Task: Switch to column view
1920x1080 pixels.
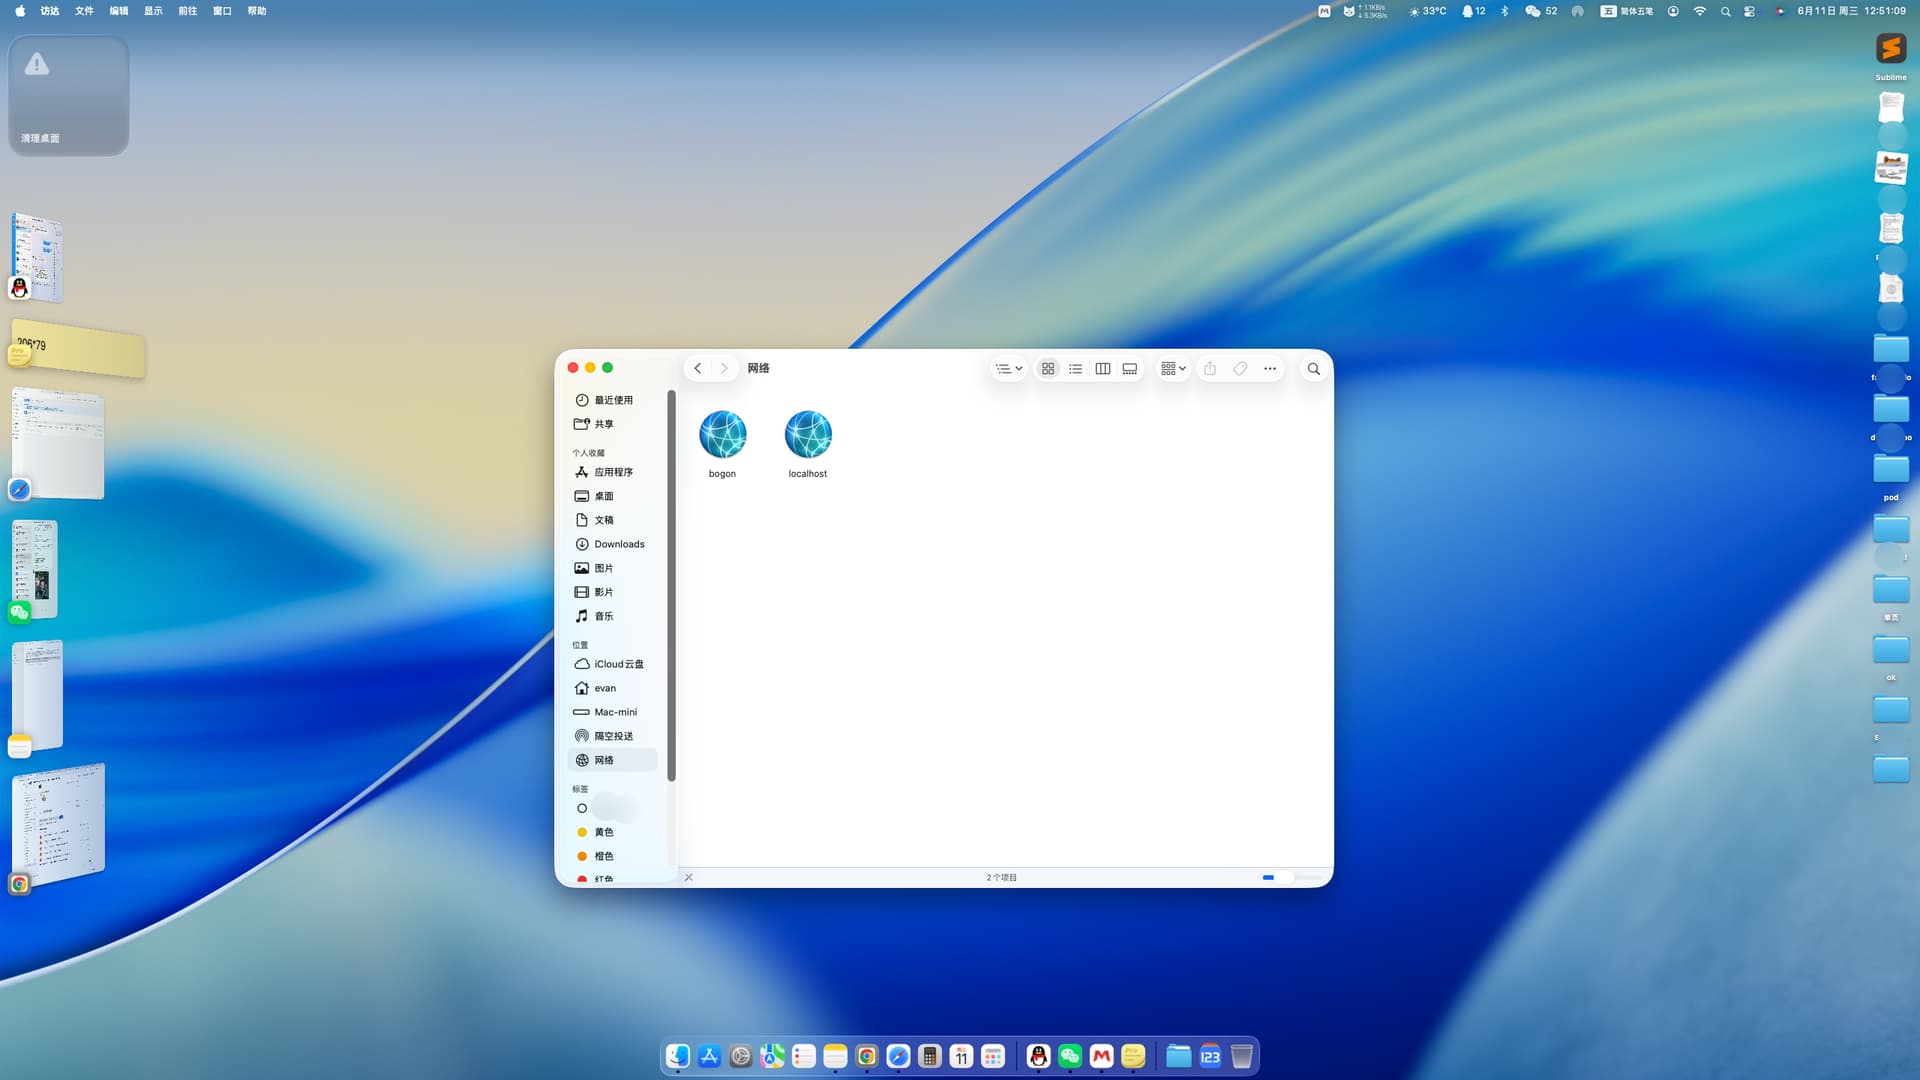Action: (1102, 369)
